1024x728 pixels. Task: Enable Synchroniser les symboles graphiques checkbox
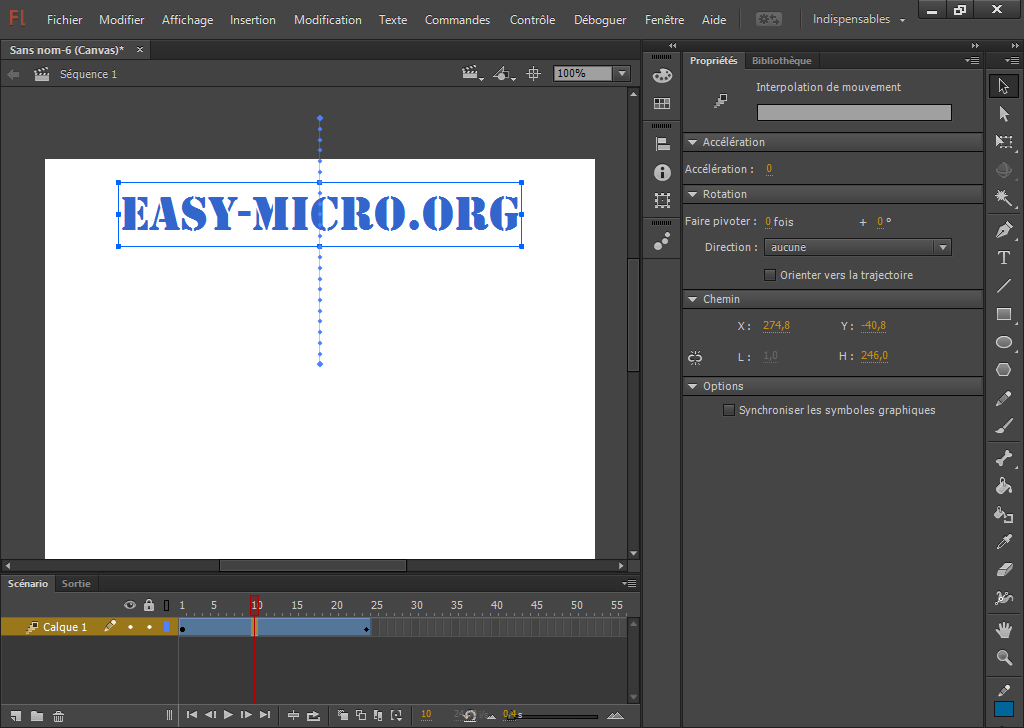click(729, 410)
